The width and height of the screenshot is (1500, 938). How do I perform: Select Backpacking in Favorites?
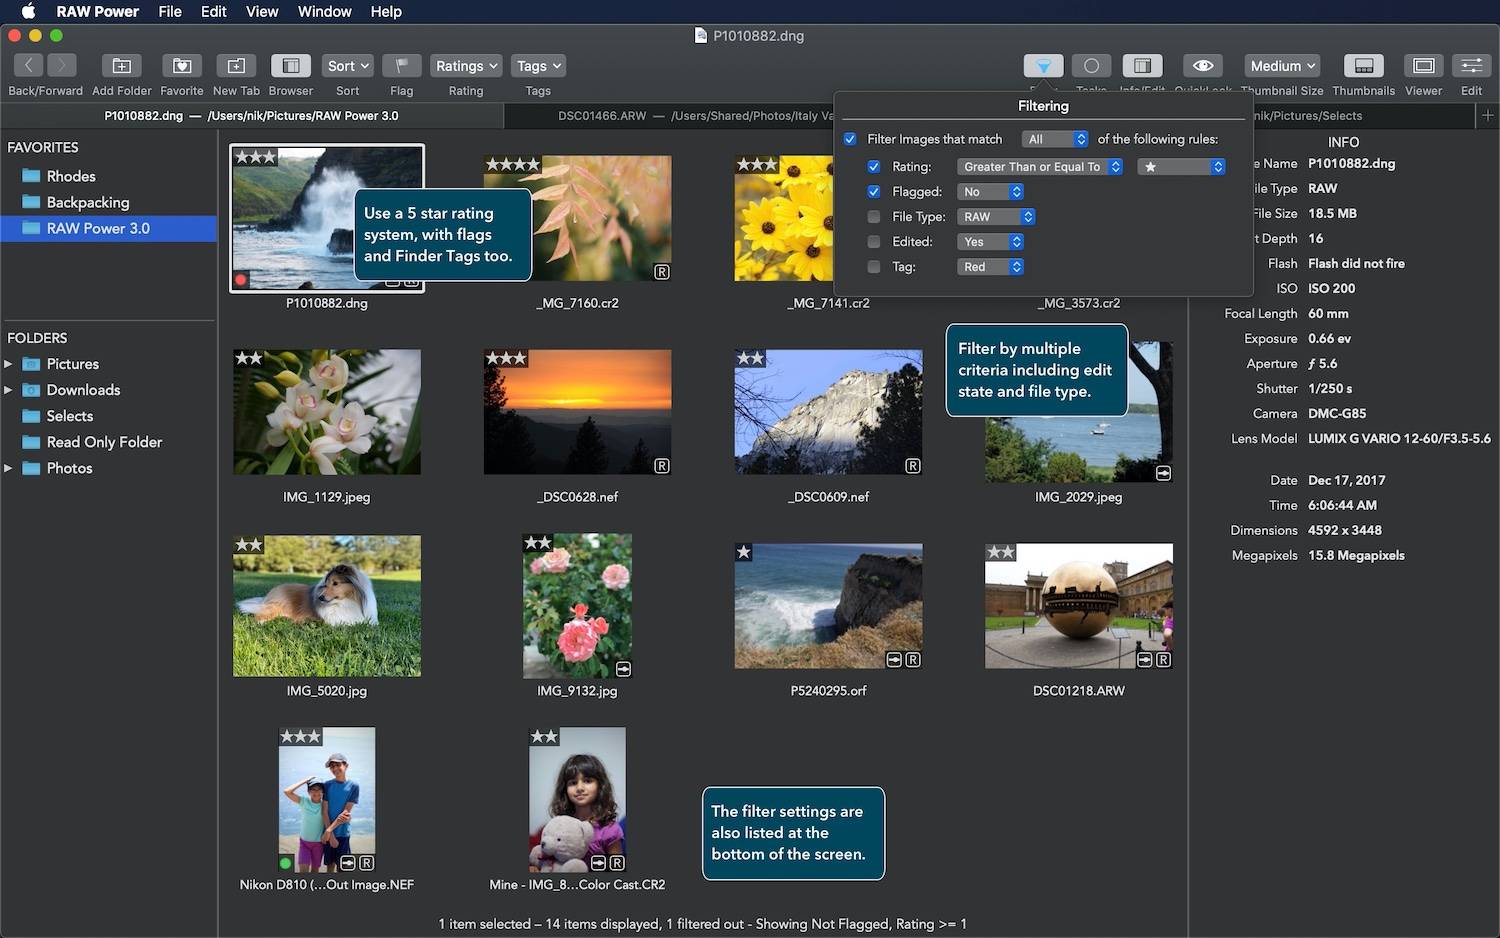point(108,202)
